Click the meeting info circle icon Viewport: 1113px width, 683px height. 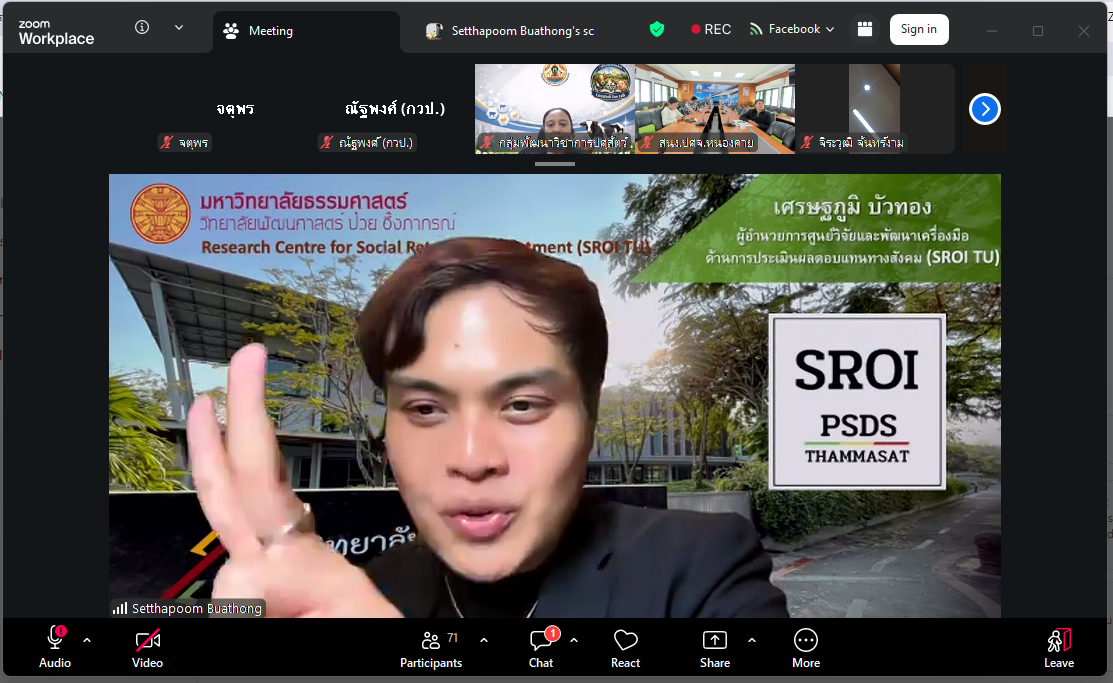pos(142,27)
